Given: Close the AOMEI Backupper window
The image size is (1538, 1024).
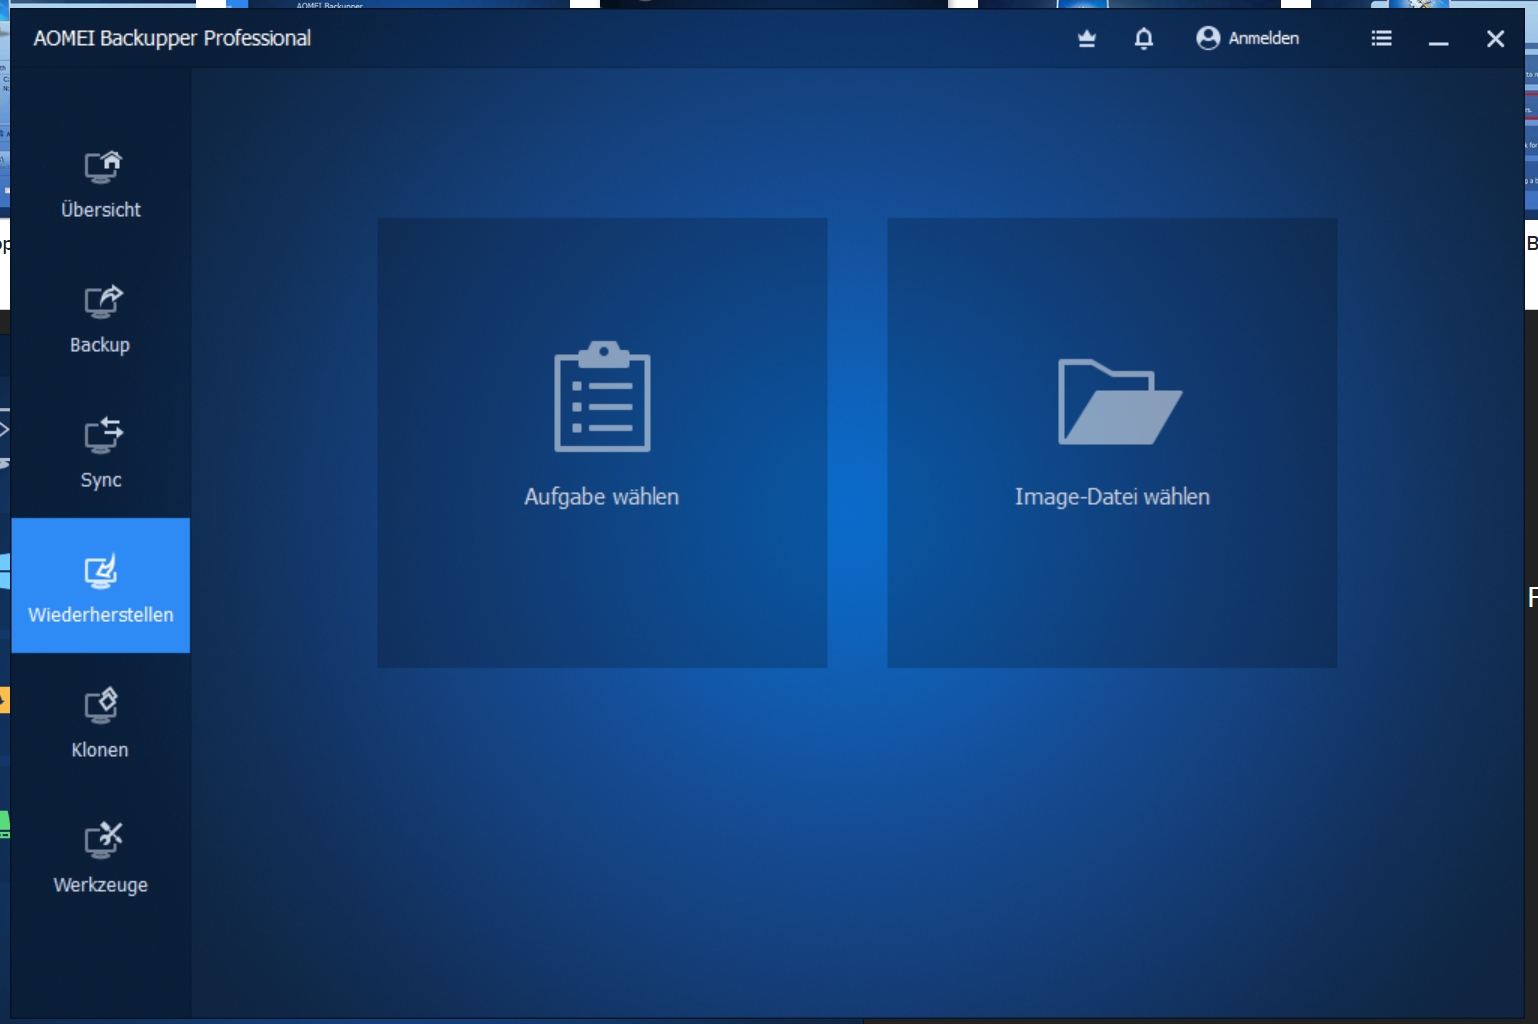Looking at the screenshot, I should click(x=1496, y=39).
